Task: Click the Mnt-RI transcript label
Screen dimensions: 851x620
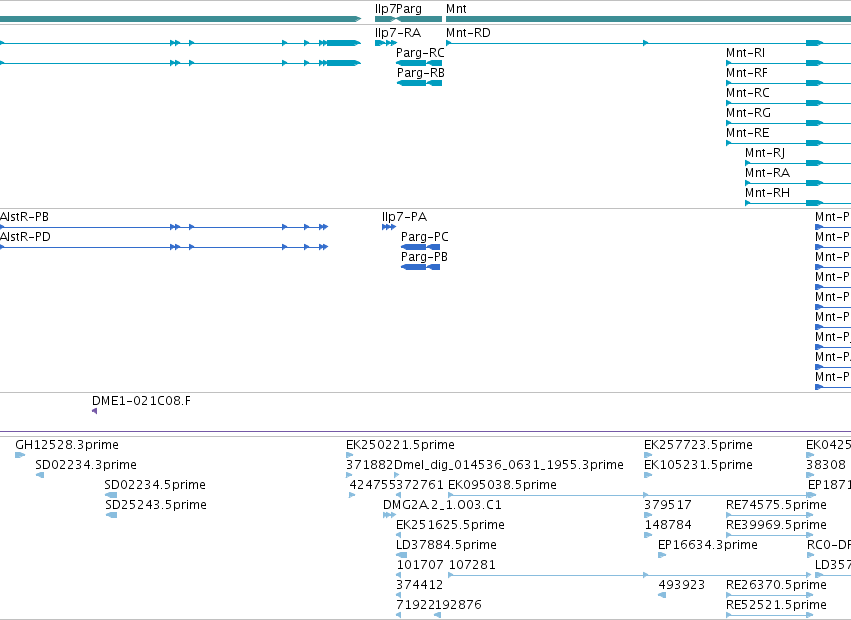Action: pos(745,53)
